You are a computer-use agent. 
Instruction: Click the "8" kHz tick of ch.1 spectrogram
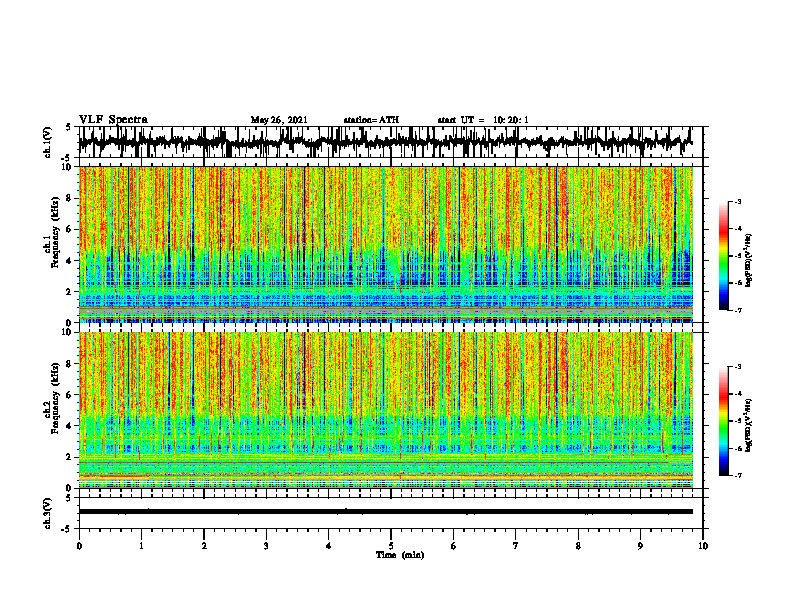(70, 198)
